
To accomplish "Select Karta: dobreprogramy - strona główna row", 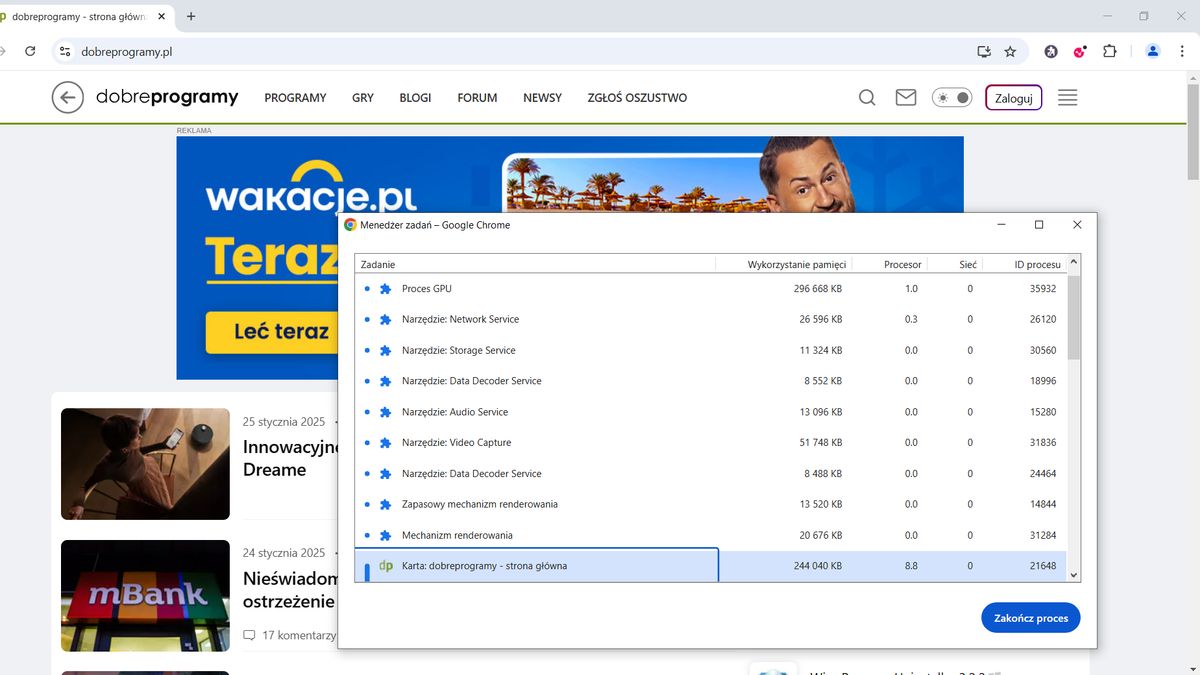I will click(711, 566).
